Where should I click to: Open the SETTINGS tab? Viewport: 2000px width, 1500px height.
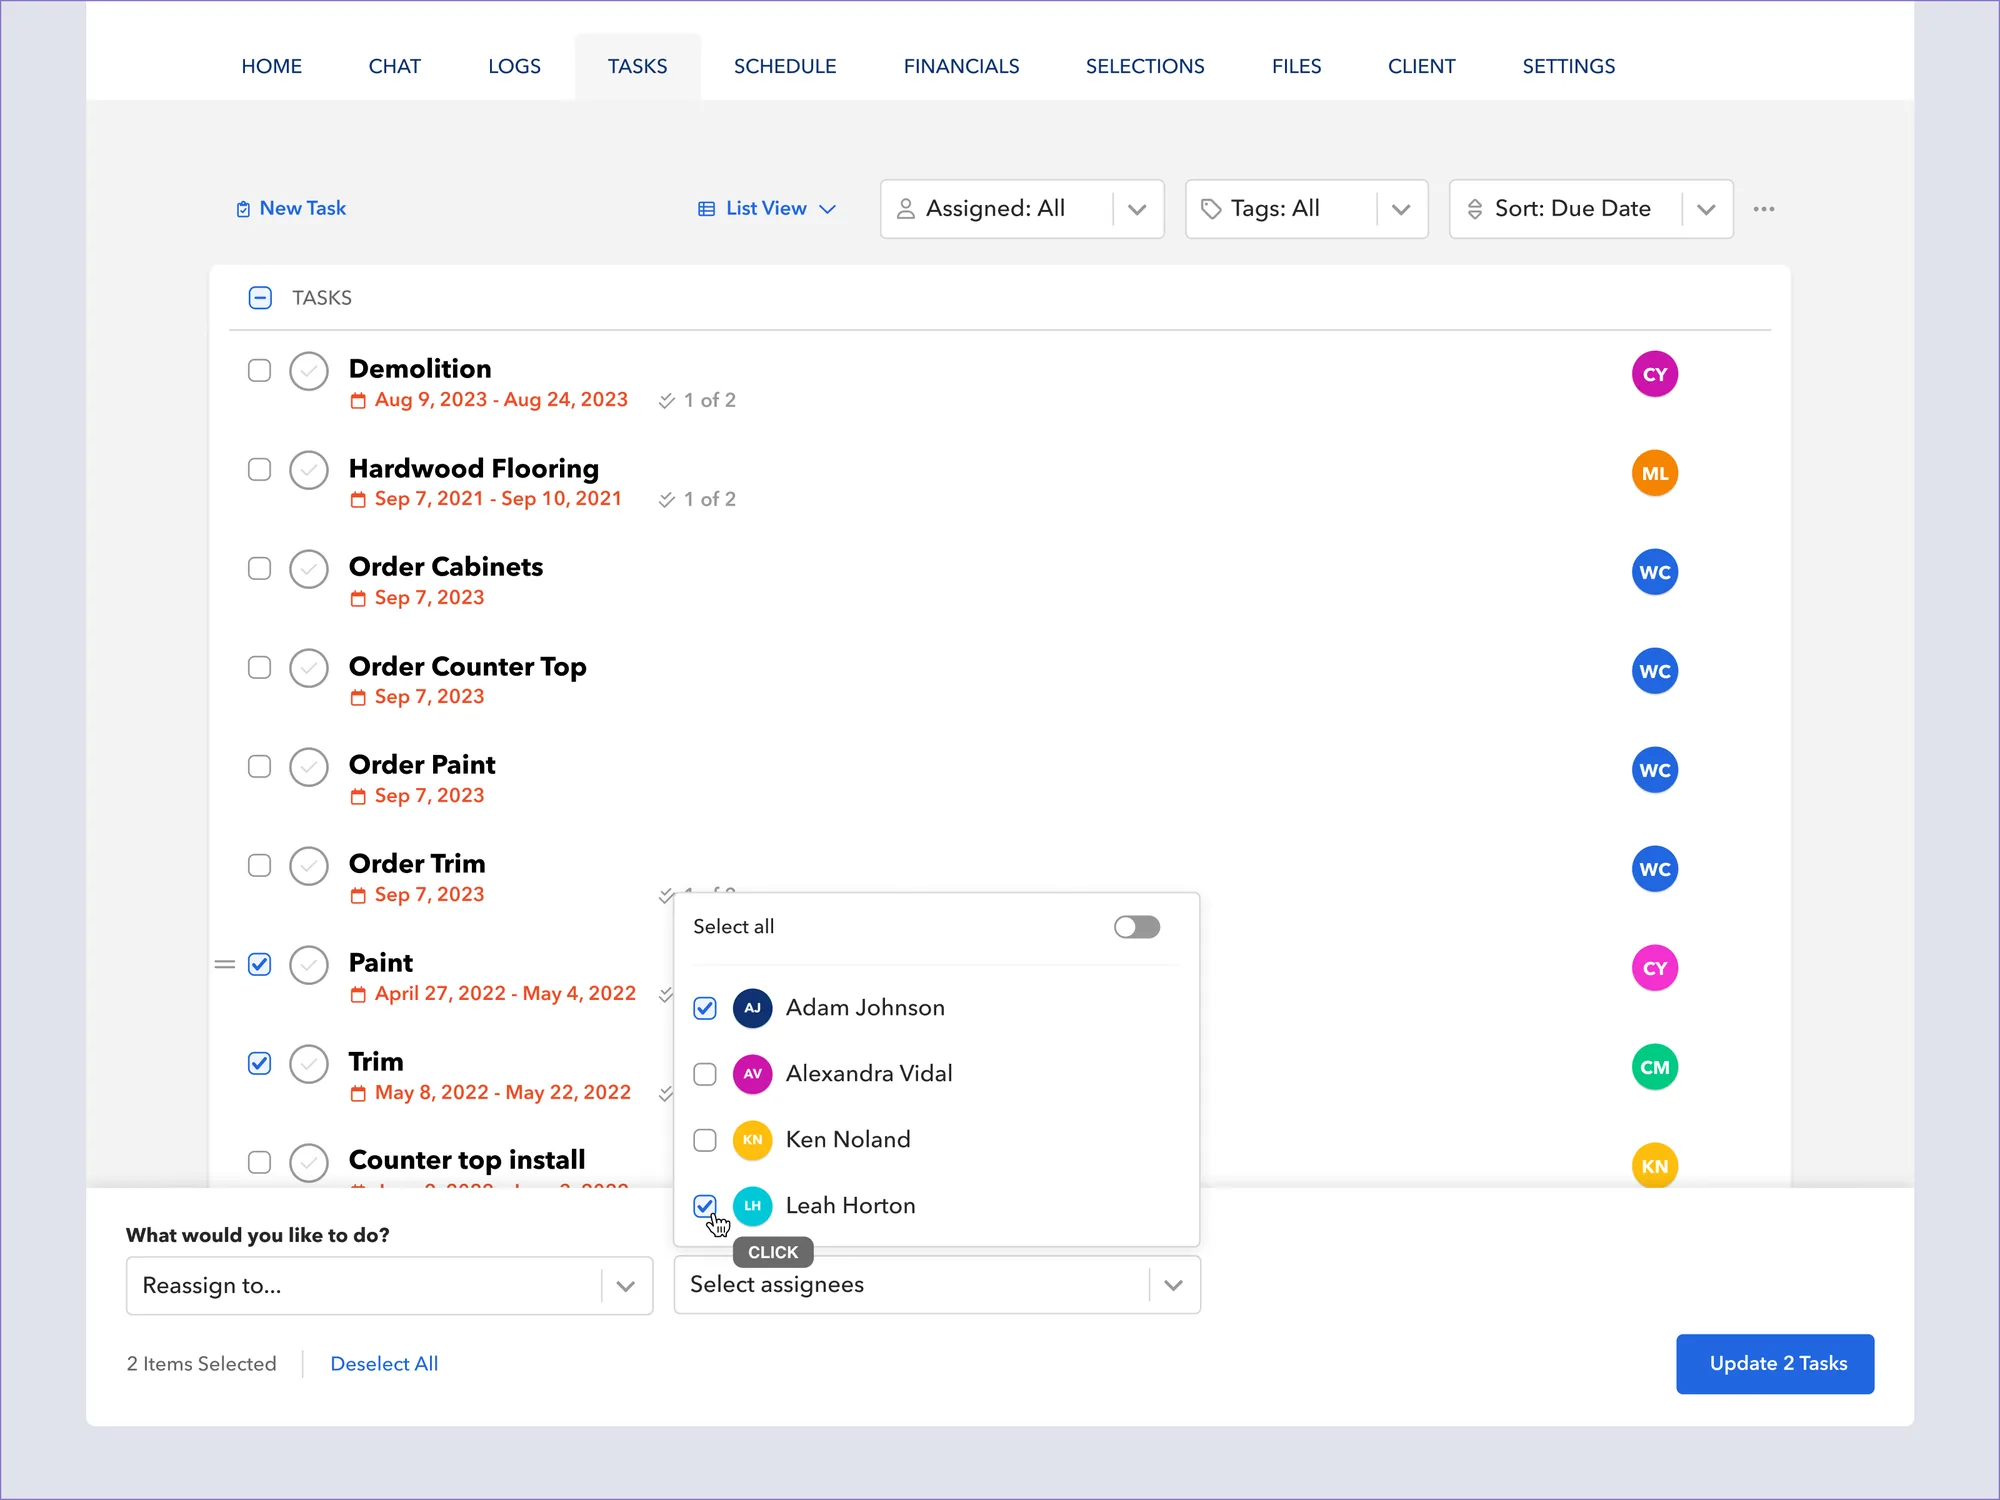tap(1568, 66)
